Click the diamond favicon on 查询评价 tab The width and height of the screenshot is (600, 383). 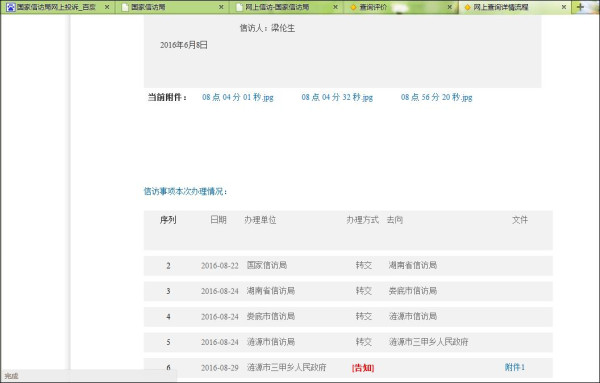click(x=353, y=7)
